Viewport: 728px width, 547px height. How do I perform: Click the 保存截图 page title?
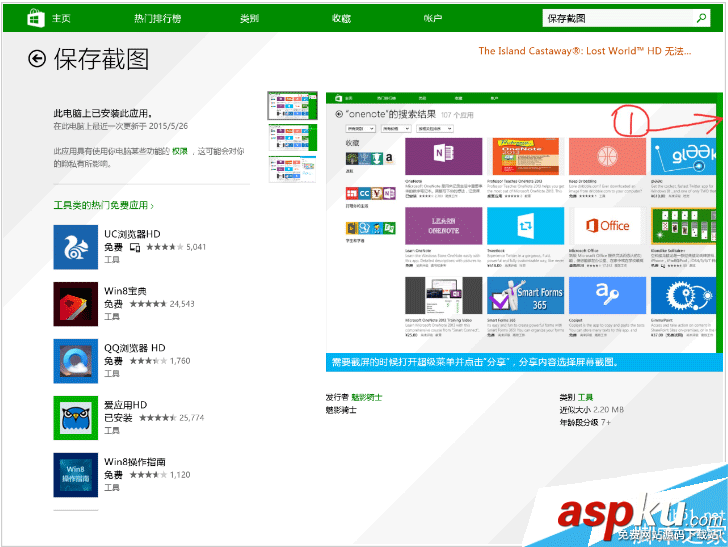click(x=102, y=59)
